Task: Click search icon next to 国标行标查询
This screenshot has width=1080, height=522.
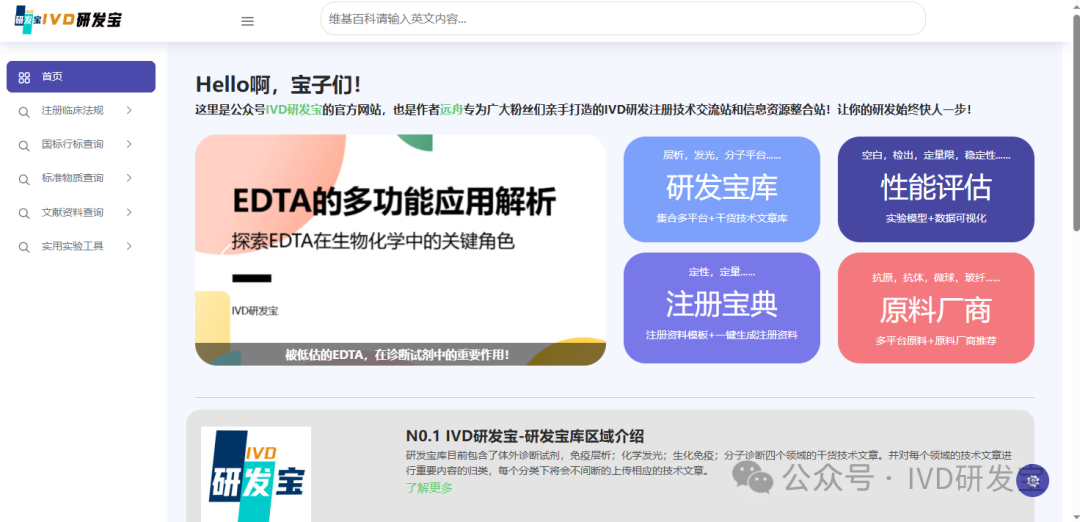Action: pos(24,145)
